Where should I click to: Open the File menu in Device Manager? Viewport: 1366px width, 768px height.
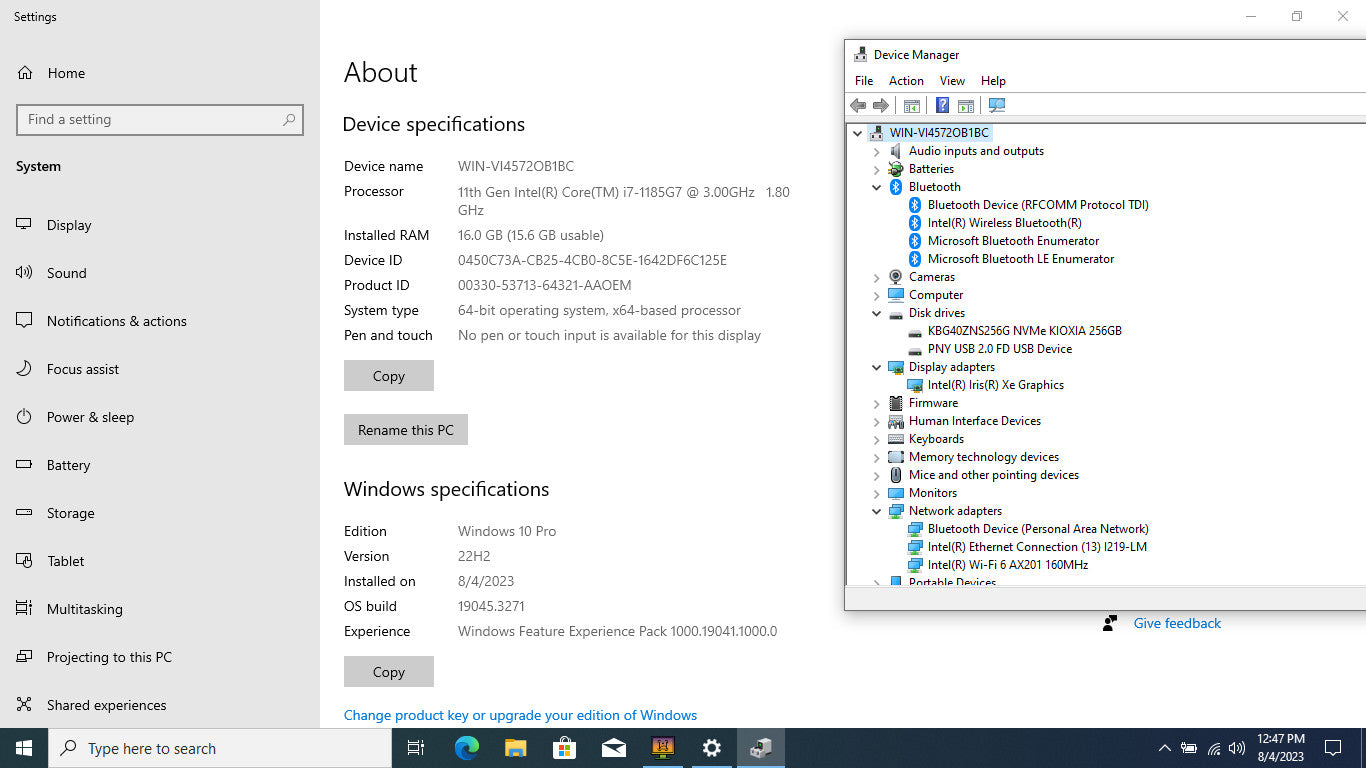click(x=864, y=81)
